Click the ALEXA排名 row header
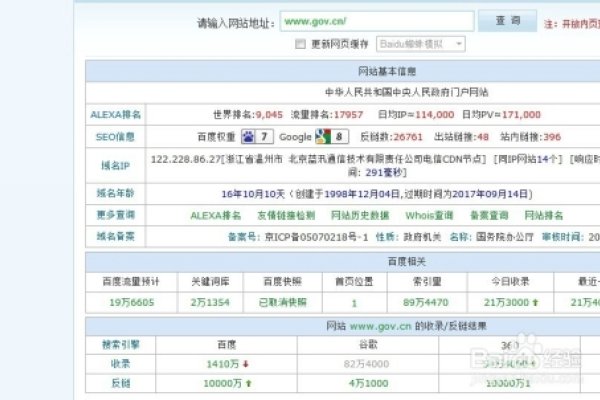Viewport: 600px width, 400px height. pos(116,115)
